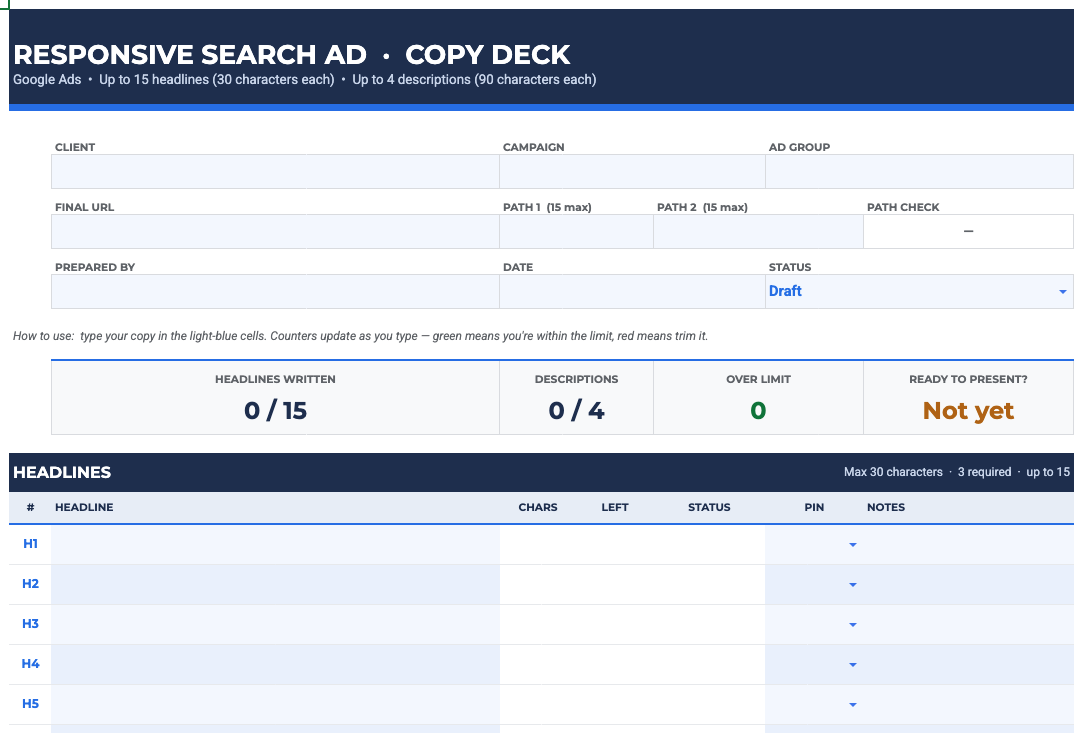Open the Pin dropdown for H4
1079x733 pixels.
click(853, 664)
